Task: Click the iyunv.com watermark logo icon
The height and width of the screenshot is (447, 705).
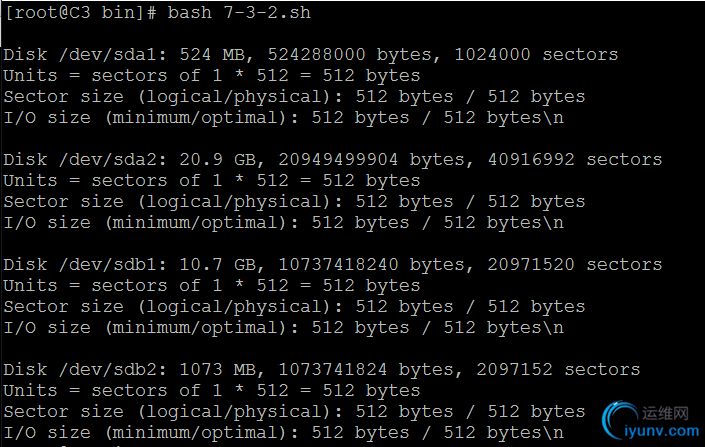Action: click(x=620, y=420)
